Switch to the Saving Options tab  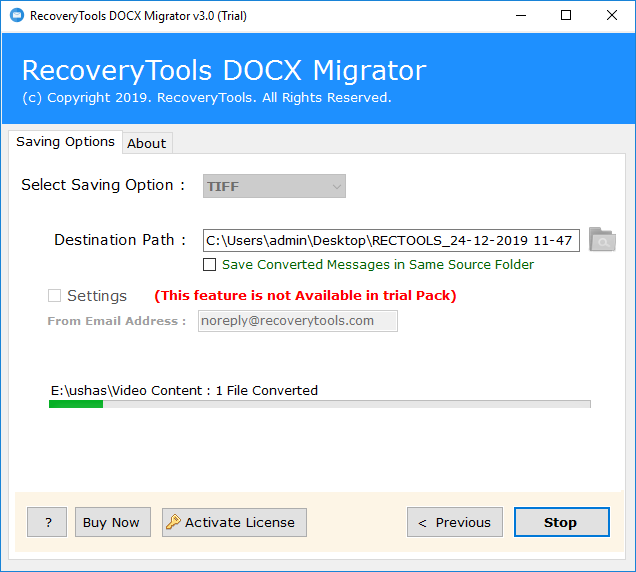(x=65, y=142)
